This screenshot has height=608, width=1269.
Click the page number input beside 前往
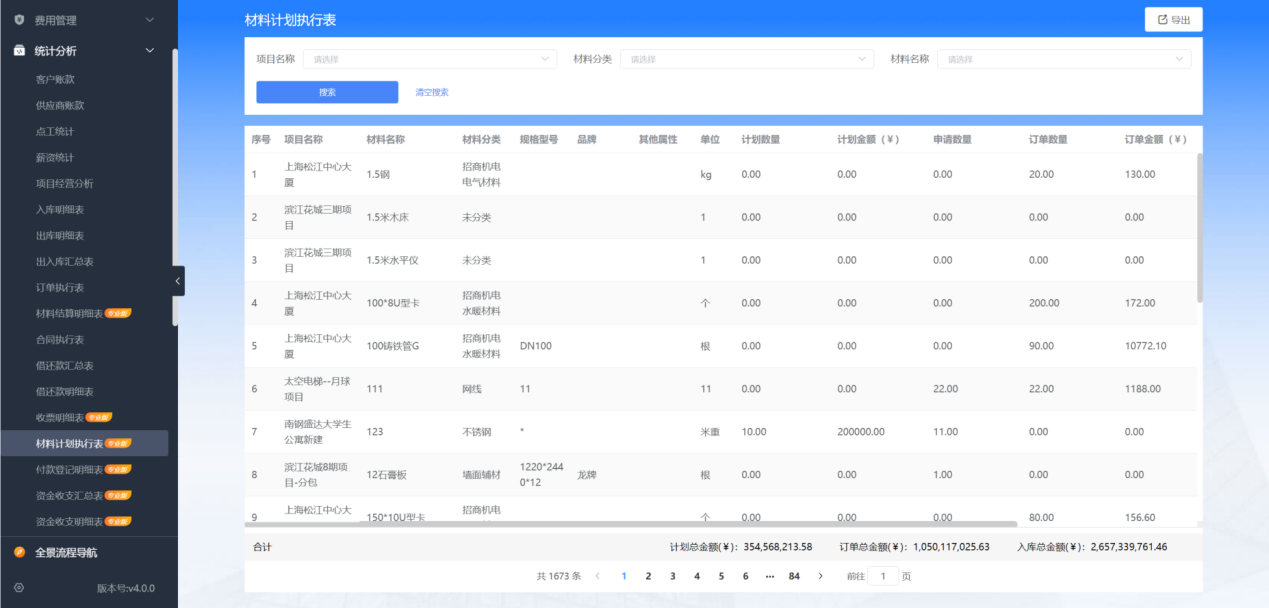(x=881, y=576)
